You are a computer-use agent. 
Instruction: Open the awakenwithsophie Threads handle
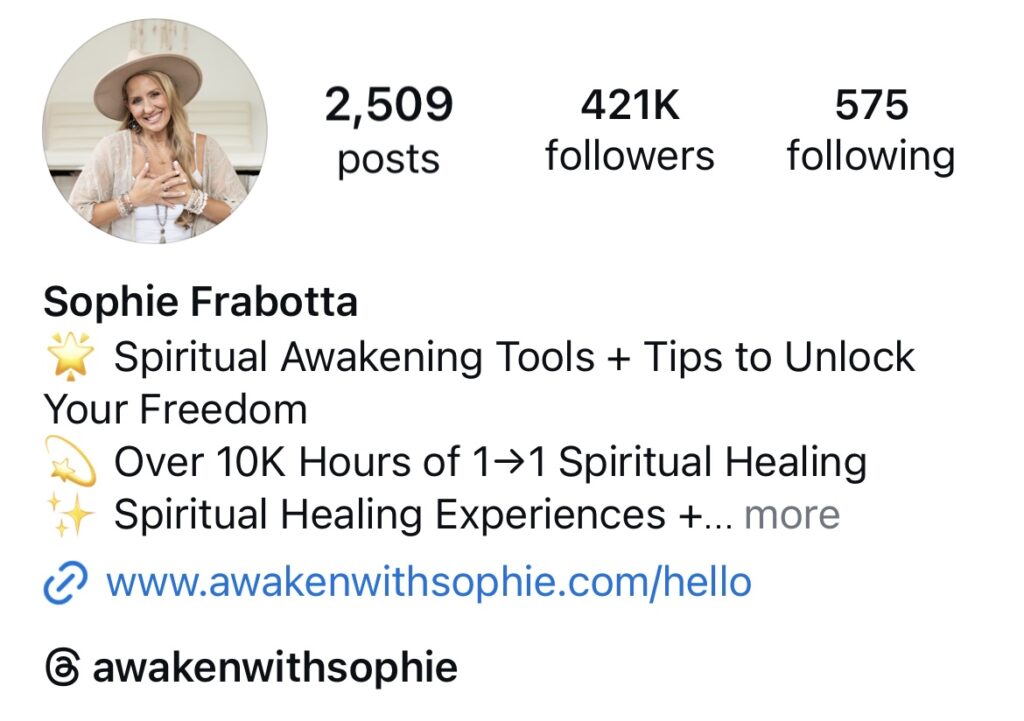point(275,668)
